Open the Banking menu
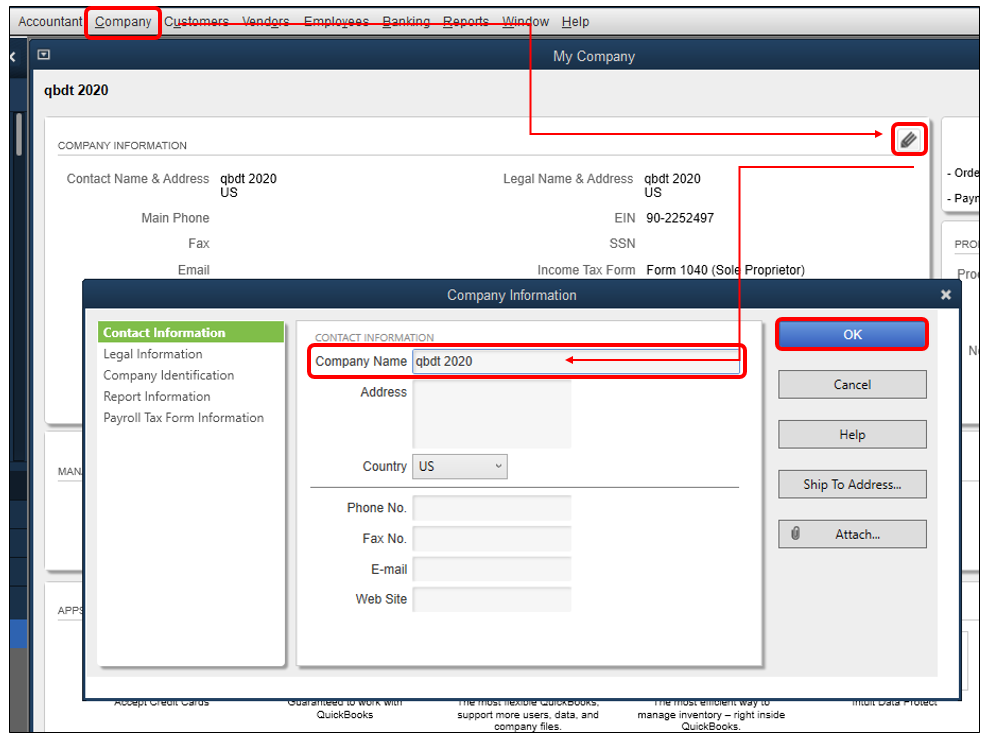The height and width of the screenshot is (738, 987). 406,21
